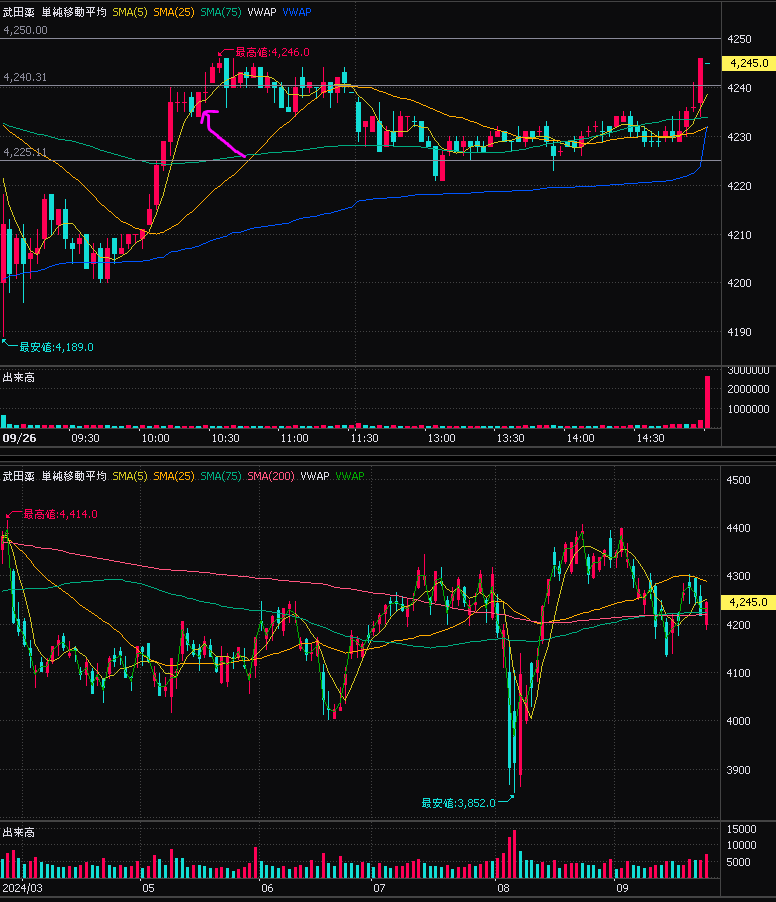
Task: Click the 4220 price axis label
Action: tap(739, 186)
